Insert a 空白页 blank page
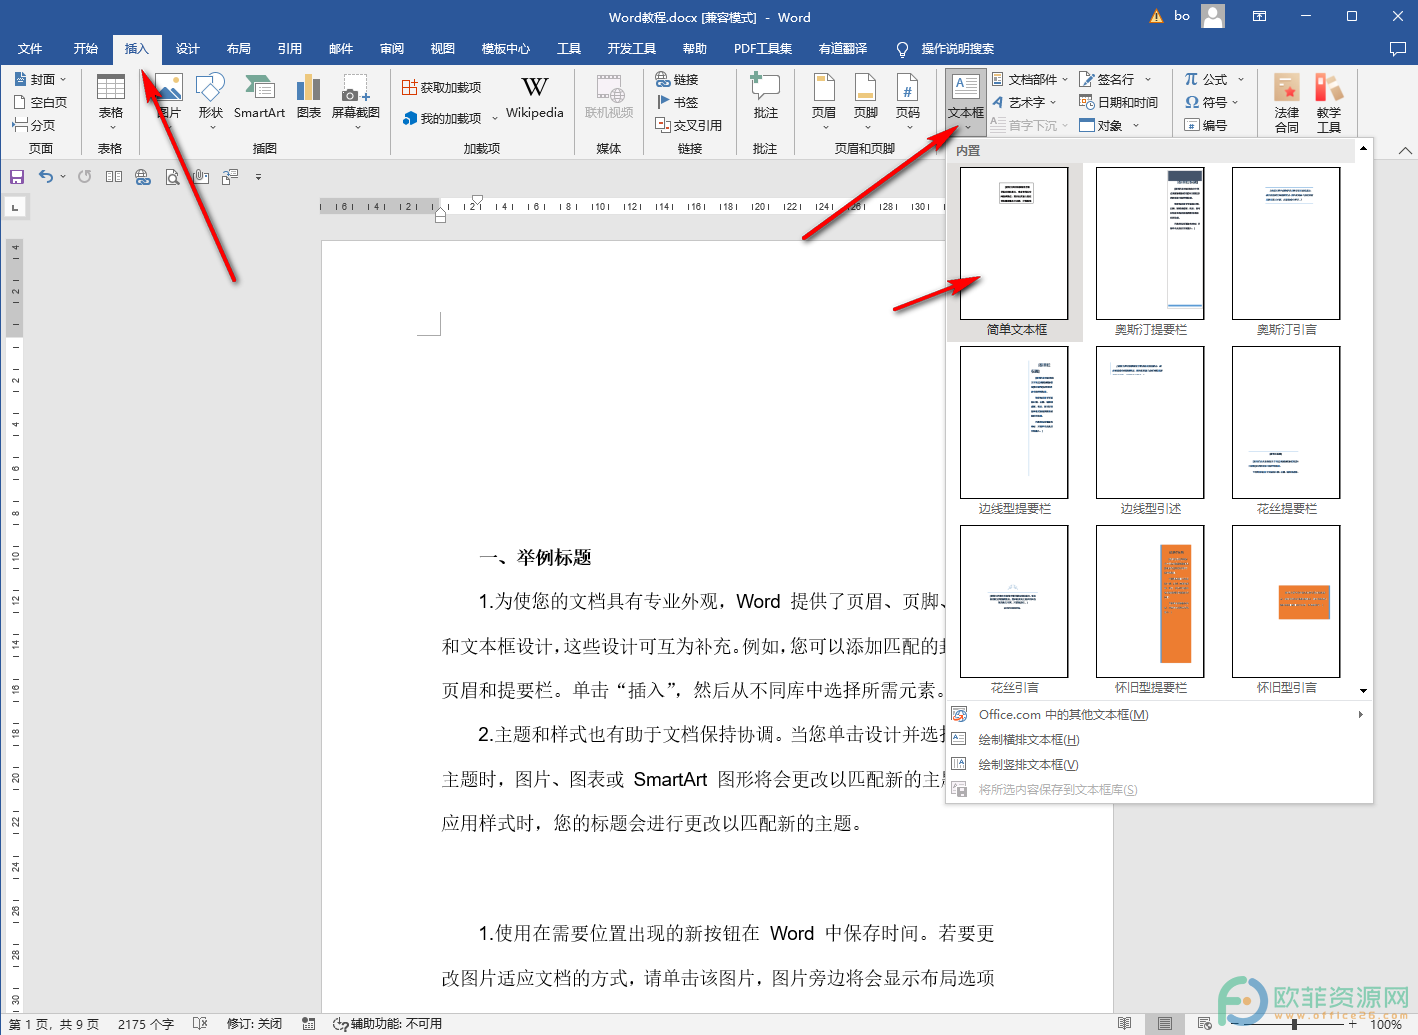The height and width of the screenshot is (1035, 1418). tap(40, 102)
